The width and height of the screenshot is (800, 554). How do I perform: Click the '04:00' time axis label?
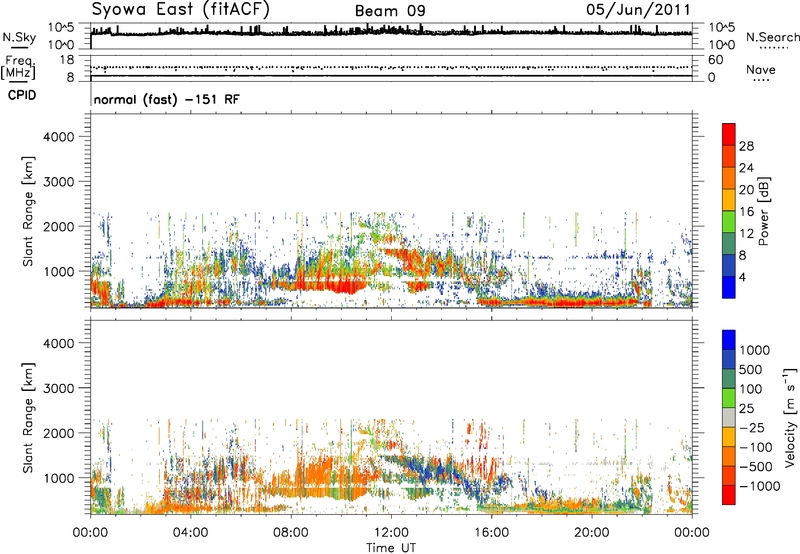[190, 533]
